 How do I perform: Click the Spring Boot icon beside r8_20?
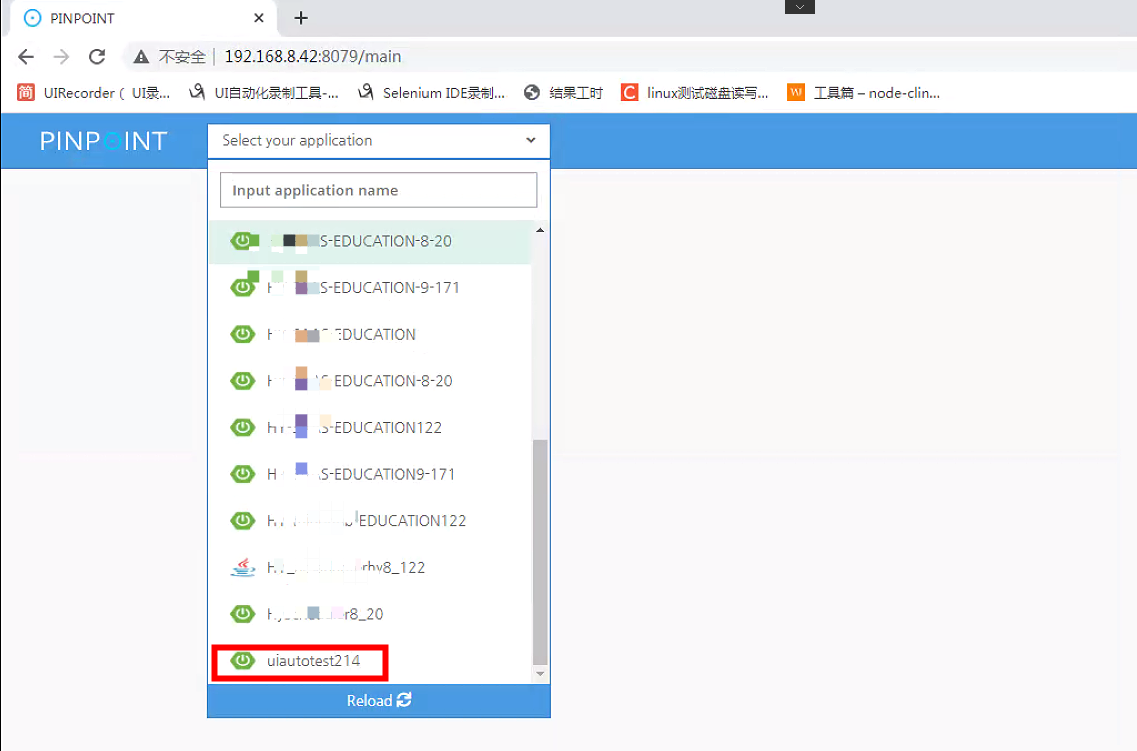click(243, 614)
